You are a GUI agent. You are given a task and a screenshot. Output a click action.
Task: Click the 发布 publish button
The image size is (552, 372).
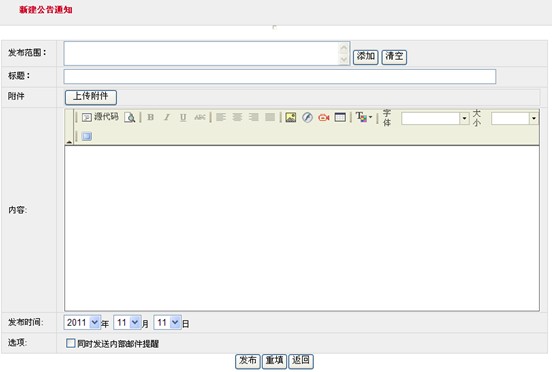coord(248,361)
